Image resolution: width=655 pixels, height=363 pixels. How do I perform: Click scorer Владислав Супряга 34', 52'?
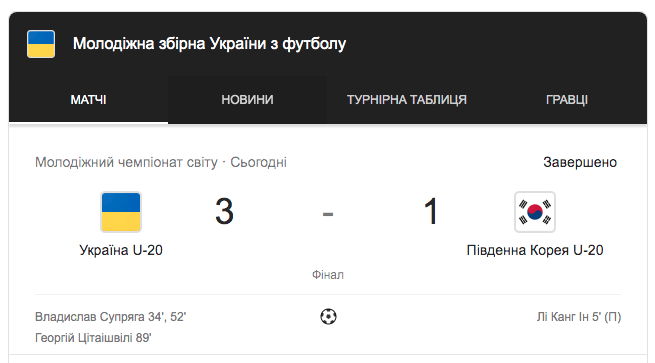(111, 317)
